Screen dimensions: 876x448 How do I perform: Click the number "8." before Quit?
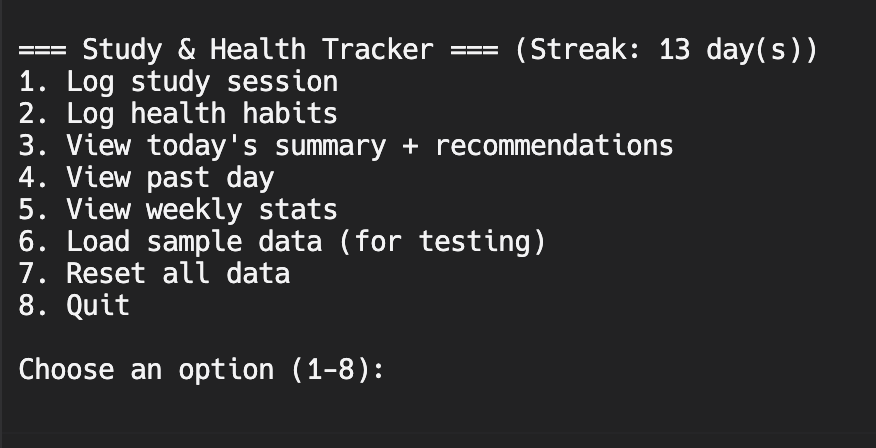click(35, 306)
